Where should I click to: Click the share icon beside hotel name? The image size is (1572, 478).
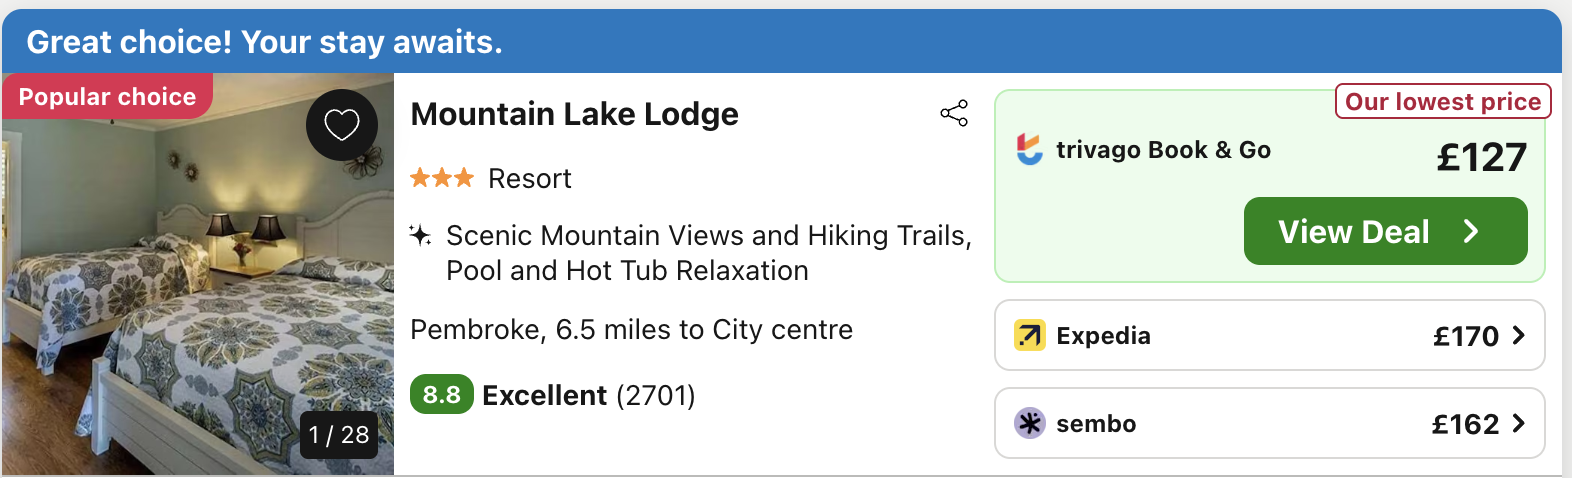coord(954,113)
